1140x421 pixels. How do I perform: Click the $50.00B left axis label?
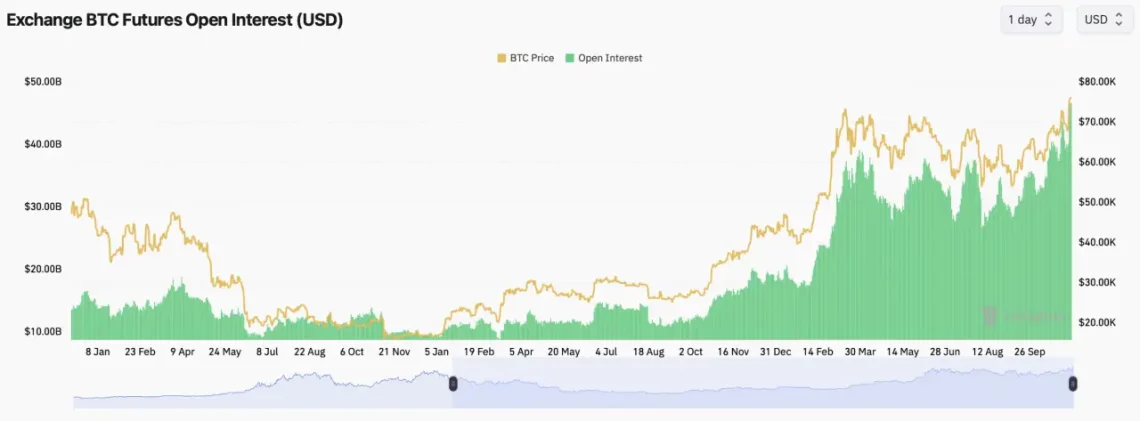[x=43, y=81]
